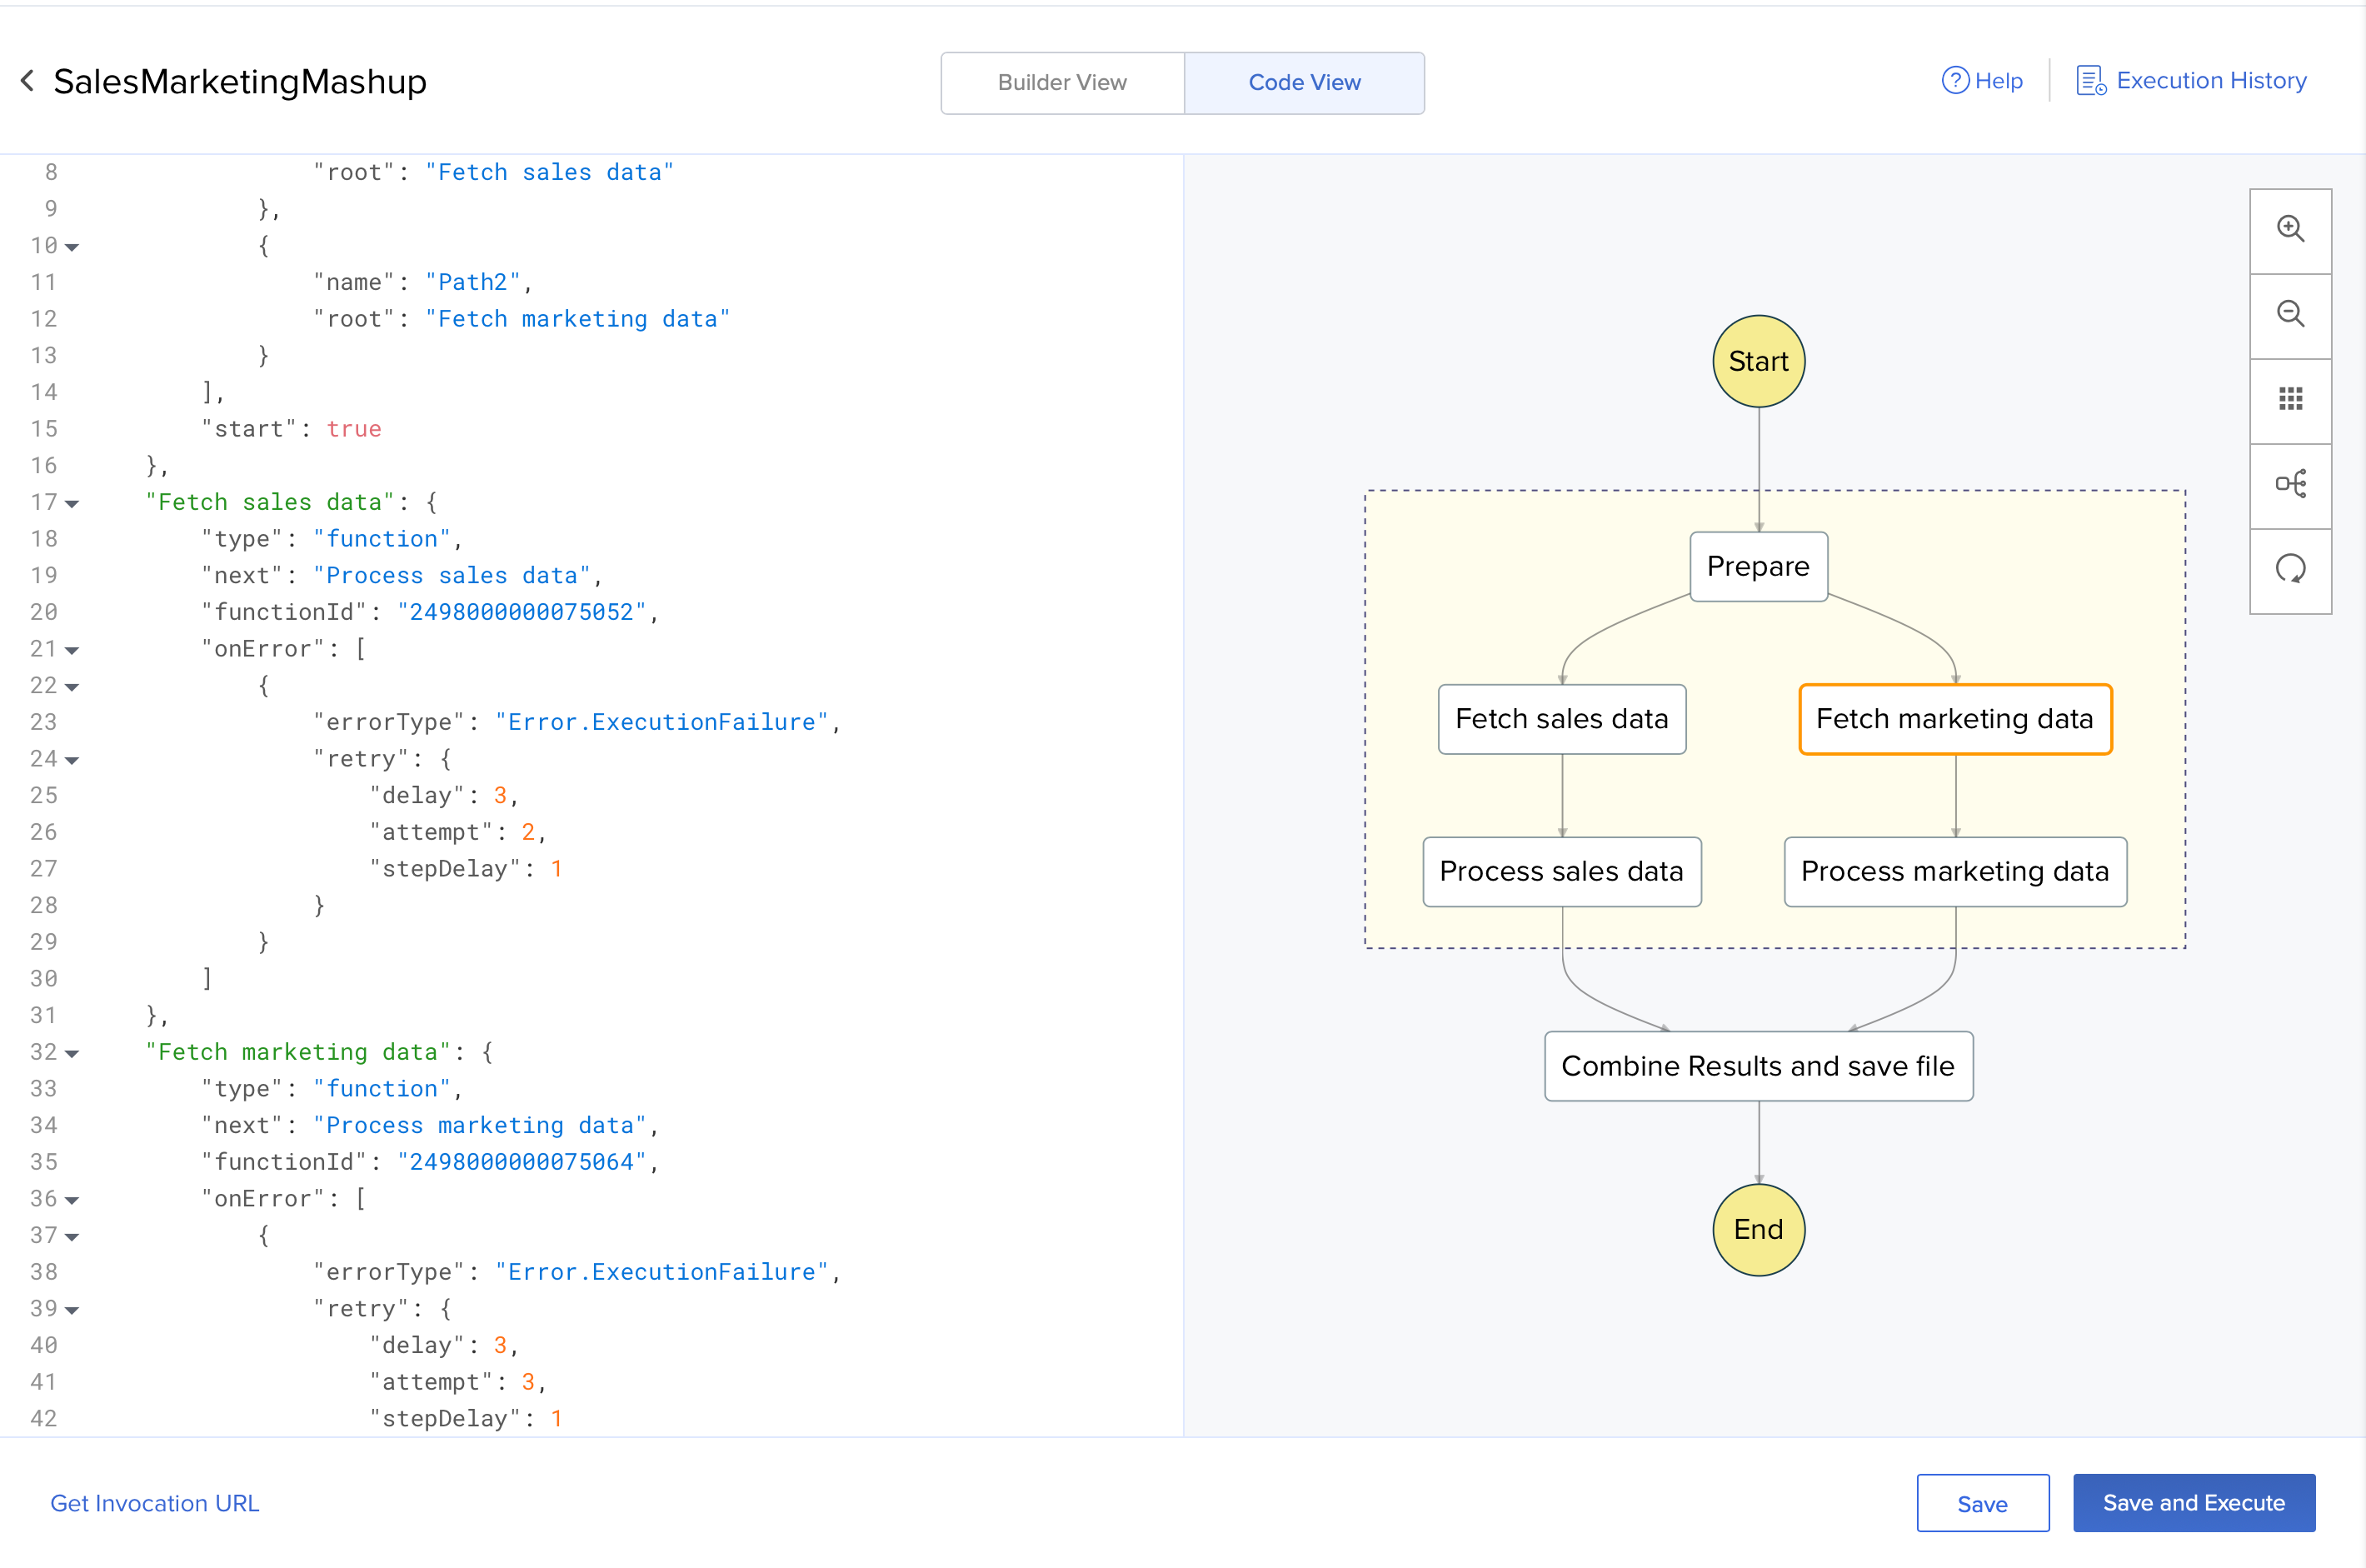Switch to Builder View tab
Viewport: 2366px width, 1568px height.
point(1062,83)
